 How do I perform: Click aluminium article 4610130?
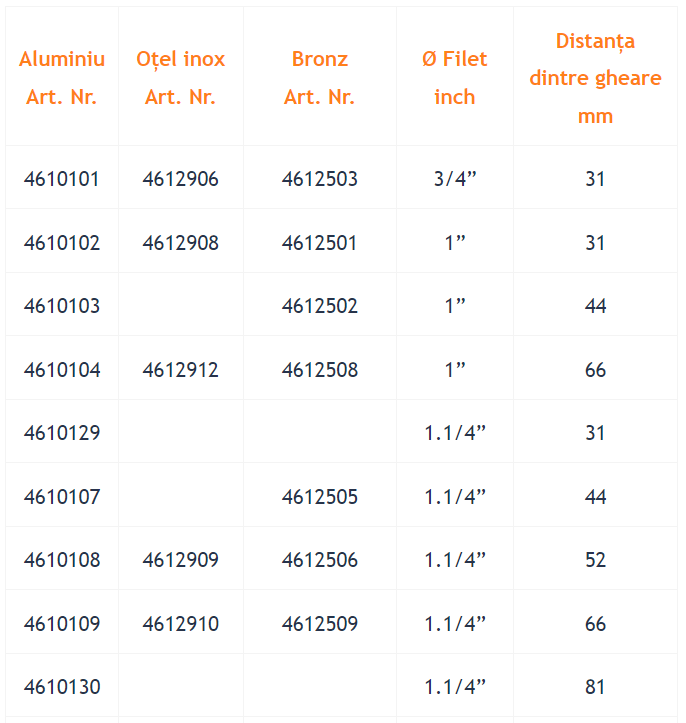62,687
